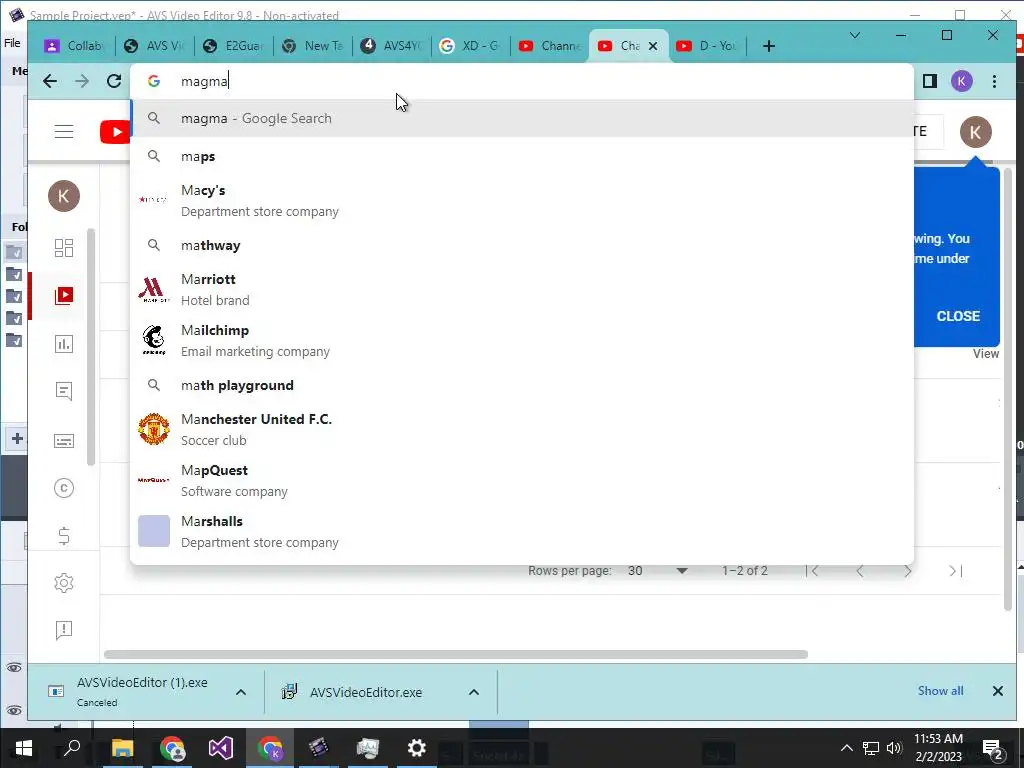Image resolution: width=1024 pixels, height=768 pixels.
Task: Select the Macy's suggestion
Action: [522, 200]
